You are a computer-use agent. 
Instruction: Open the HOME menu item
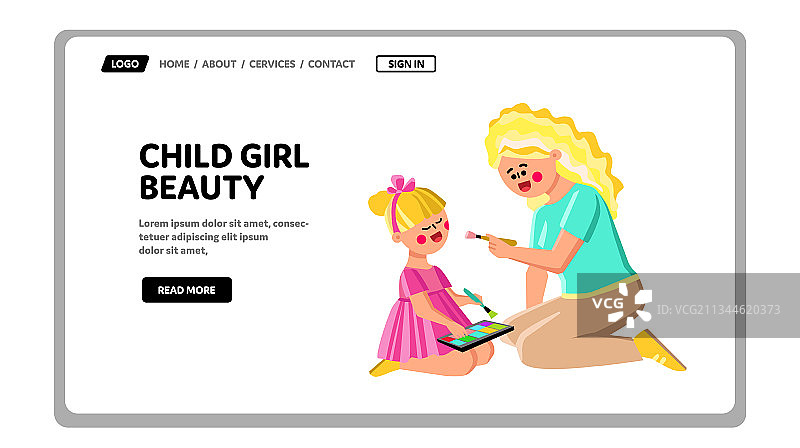click(174, 64)
